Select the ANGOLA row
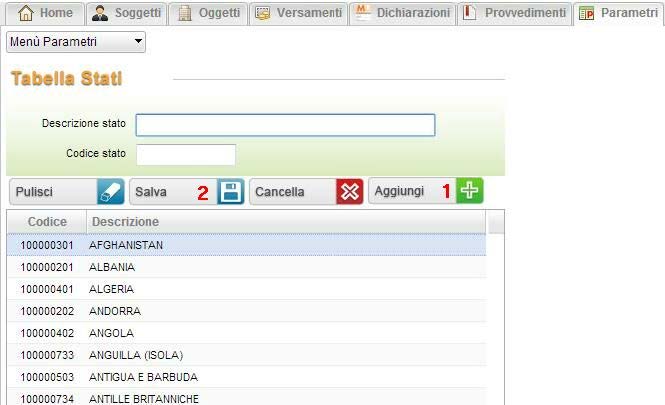The image size is (665, 405). click(246, 333)
